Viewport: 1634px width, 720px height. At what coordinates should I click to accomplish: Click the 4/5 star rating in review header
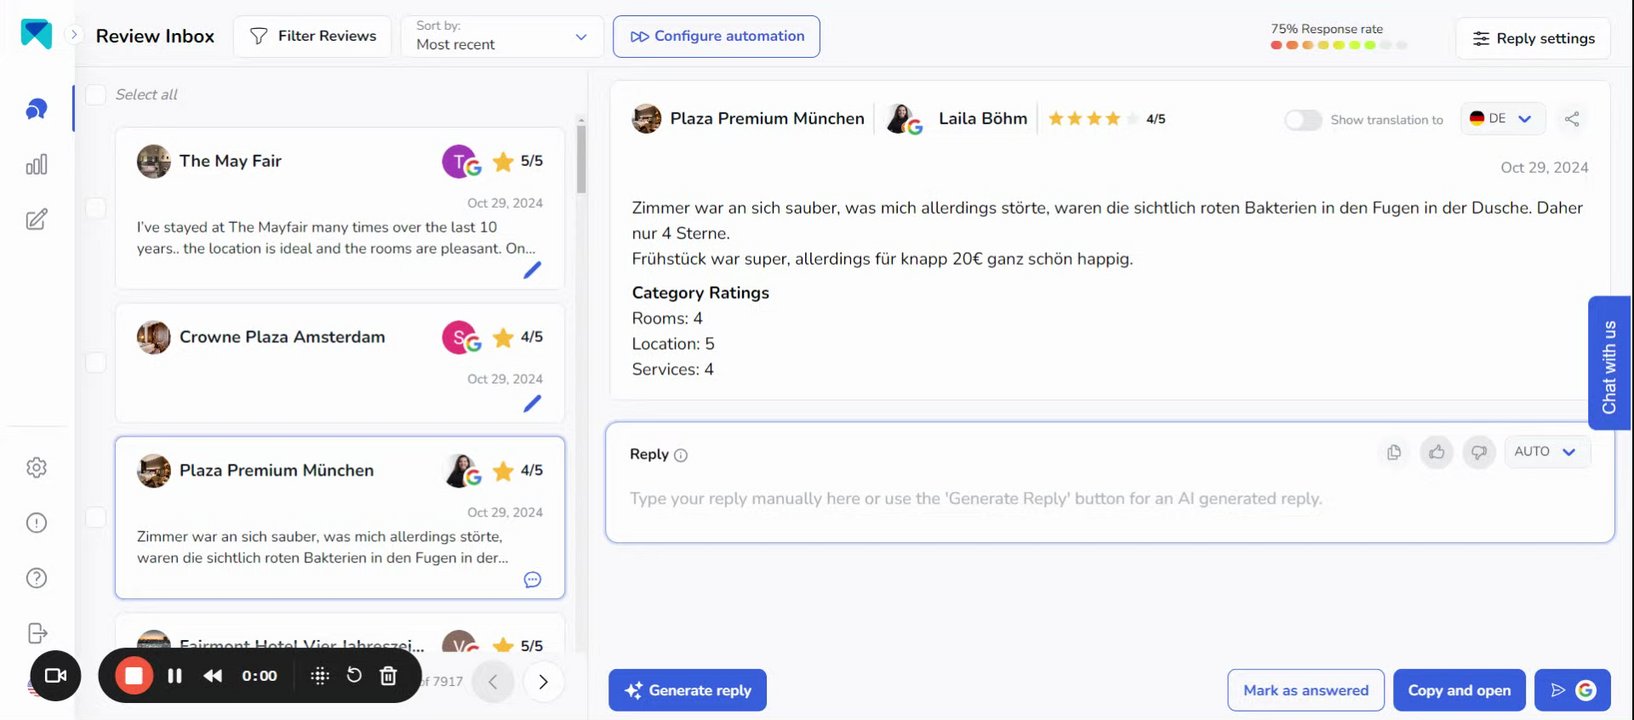[1106, 118]
